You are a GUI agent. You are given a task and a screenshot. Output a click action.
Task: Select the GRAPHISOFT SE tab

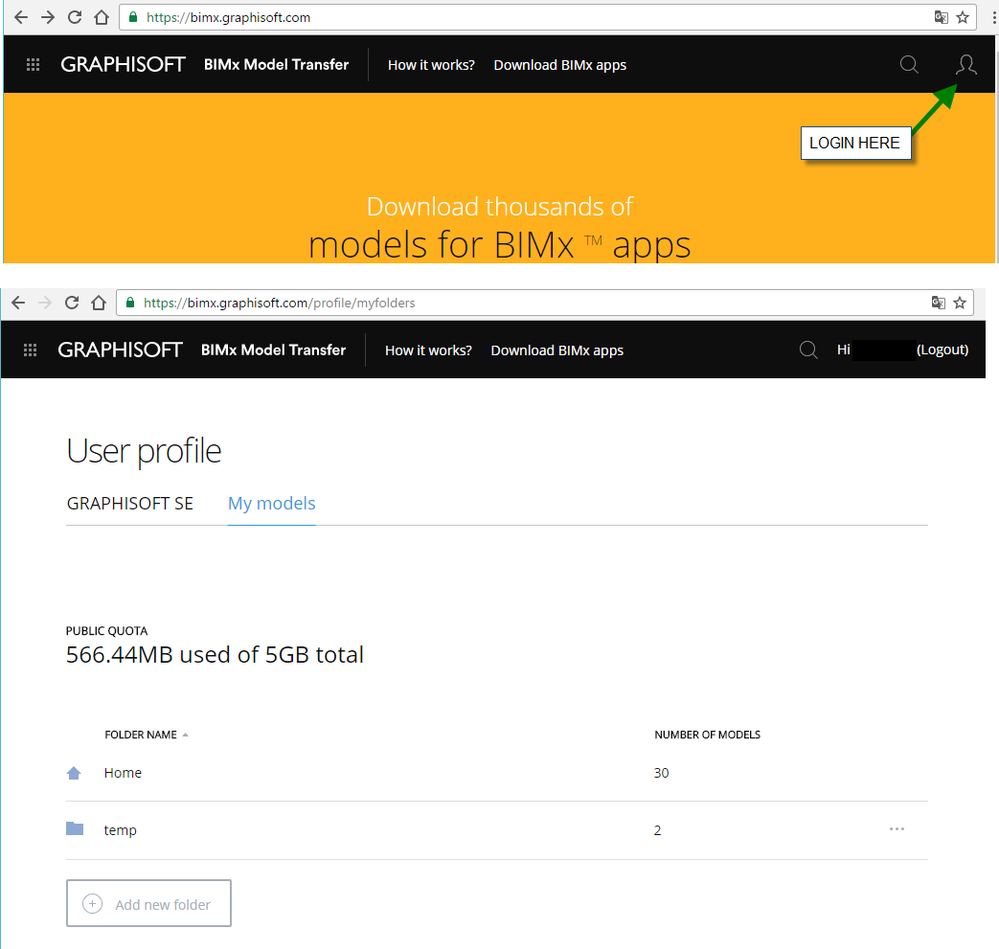129,503
